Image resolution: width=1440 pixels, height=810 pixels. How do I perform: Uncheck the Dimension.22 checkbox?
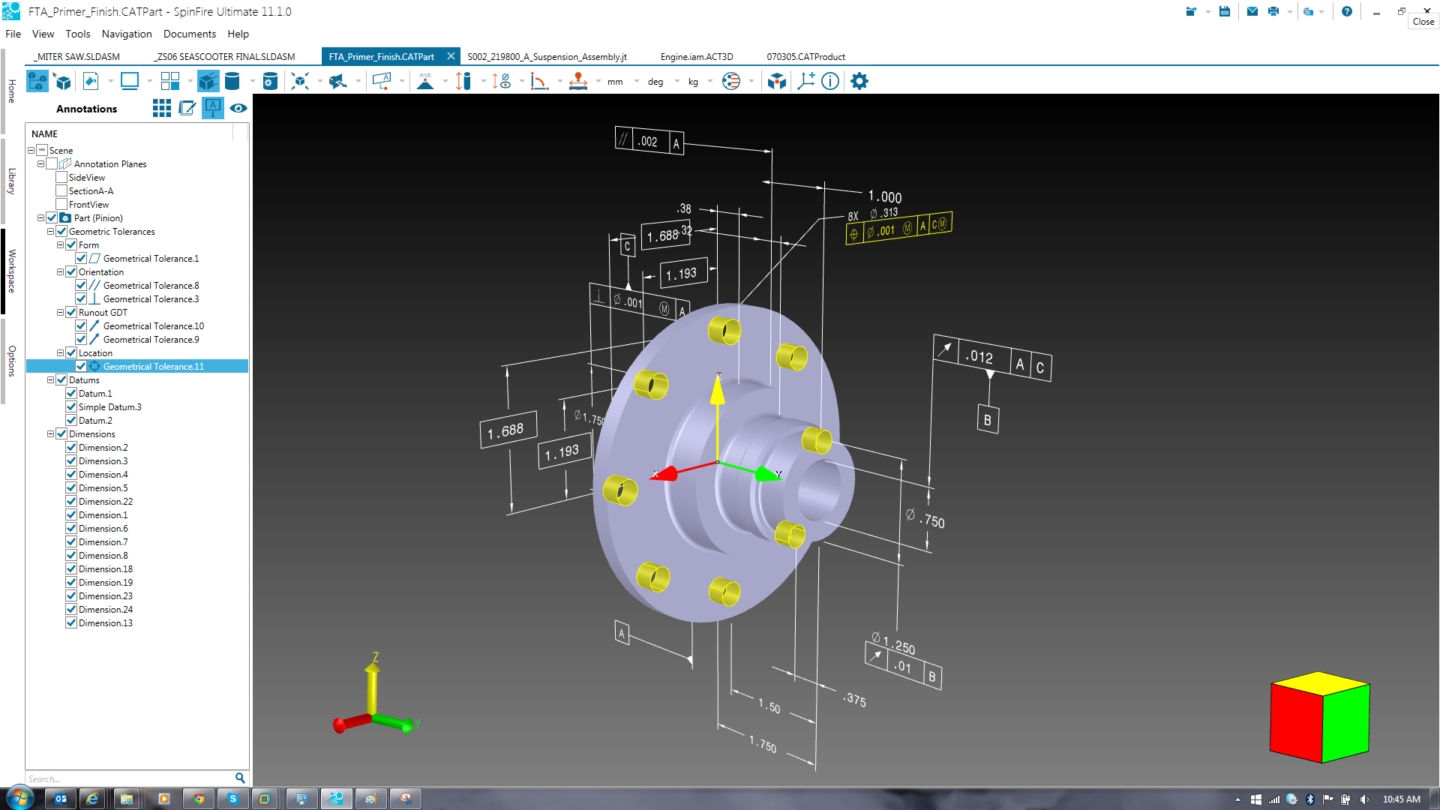pos(71,502)
